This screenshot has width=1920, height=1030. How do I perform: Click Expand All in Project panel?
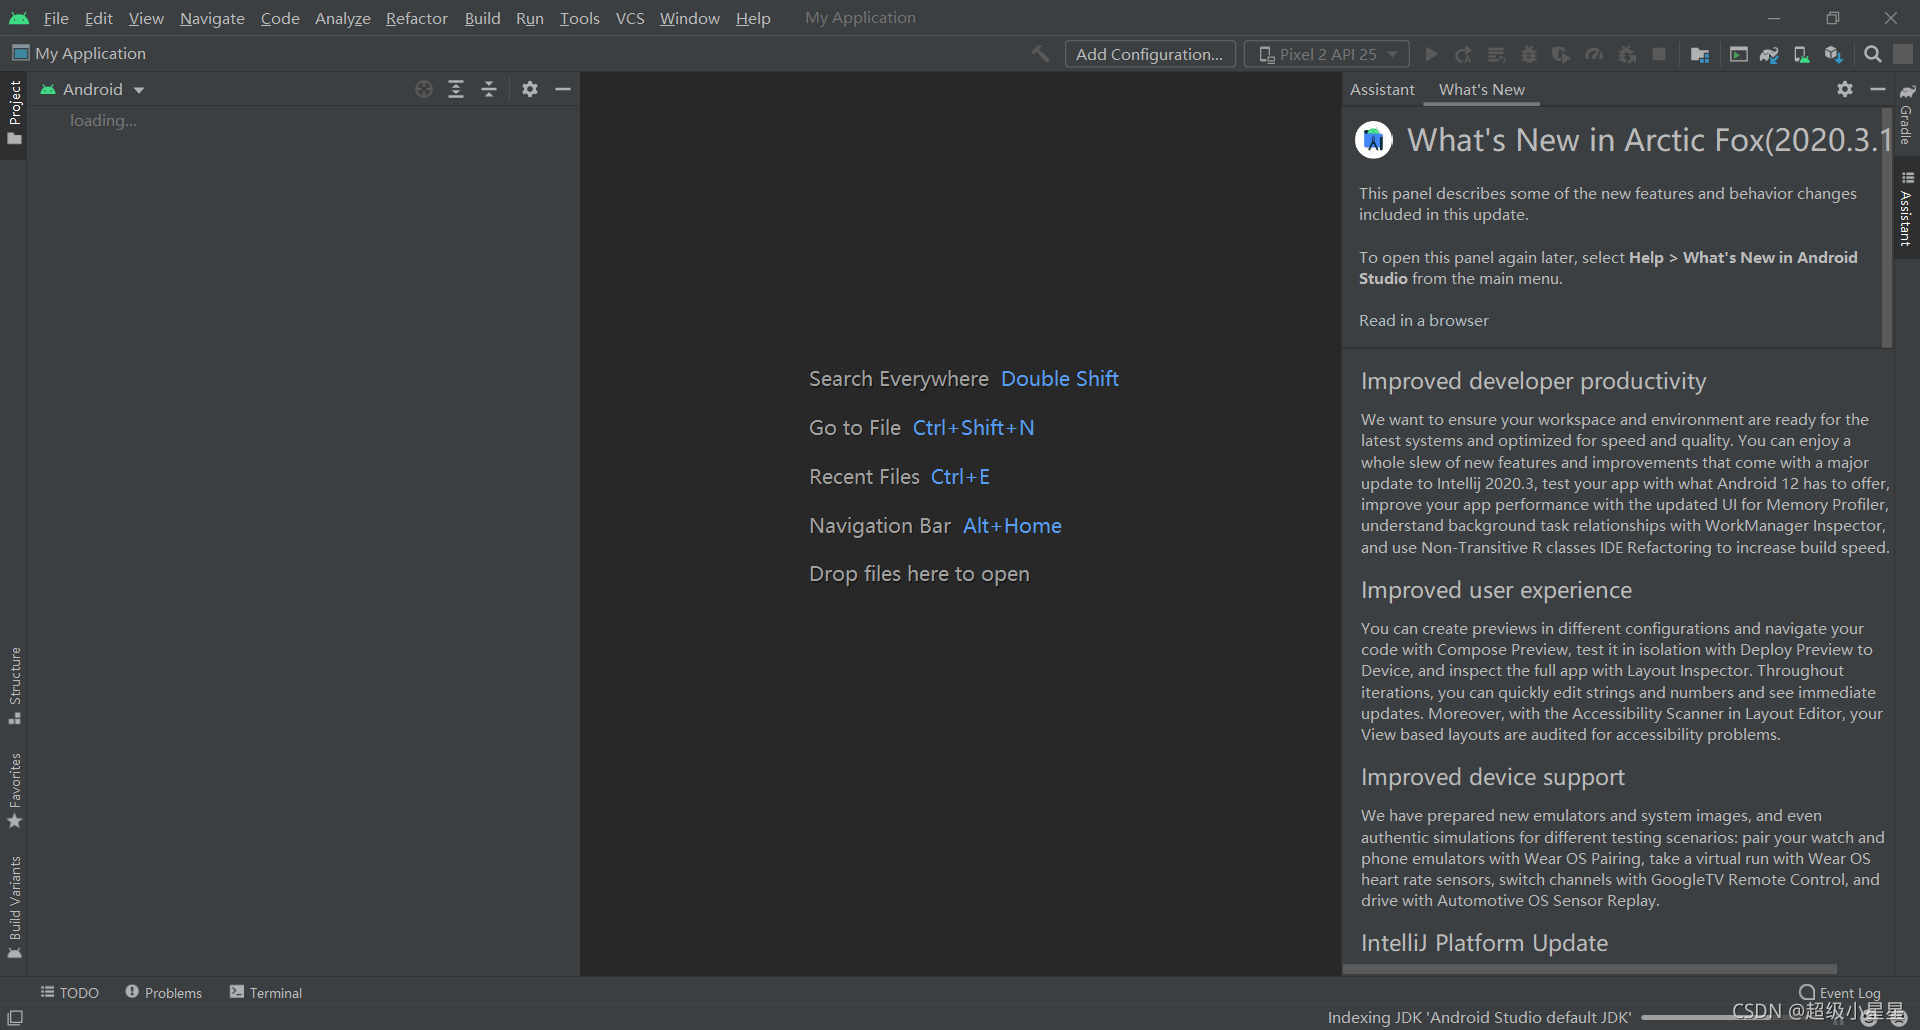coord(456,89)
